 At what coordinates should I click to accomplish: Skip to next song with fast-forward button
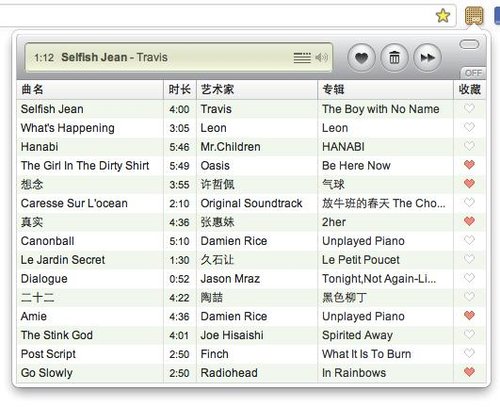click(x=427, y=58)
